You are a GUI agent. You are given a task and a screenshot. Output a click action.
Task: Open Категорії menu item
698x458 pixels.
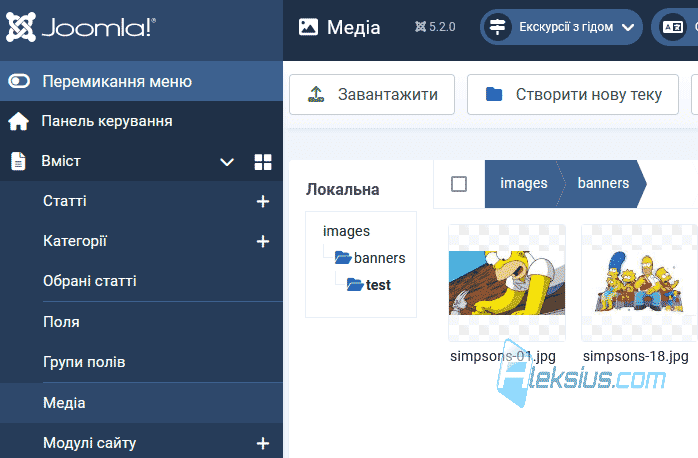click(x=75, y=241)
